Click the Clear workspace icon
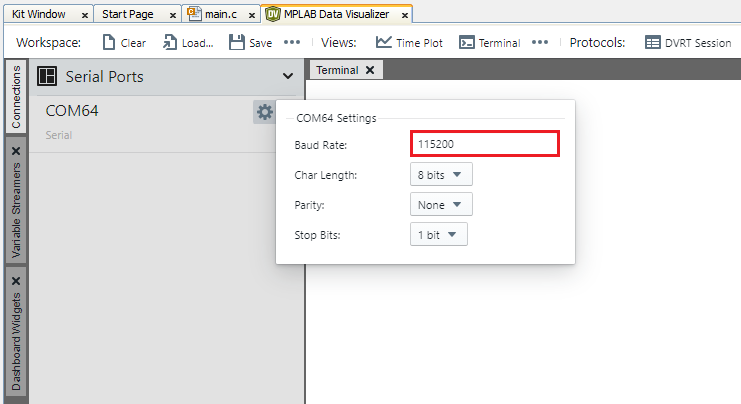This screenshot has height=404, width=741. coord(110,43)
